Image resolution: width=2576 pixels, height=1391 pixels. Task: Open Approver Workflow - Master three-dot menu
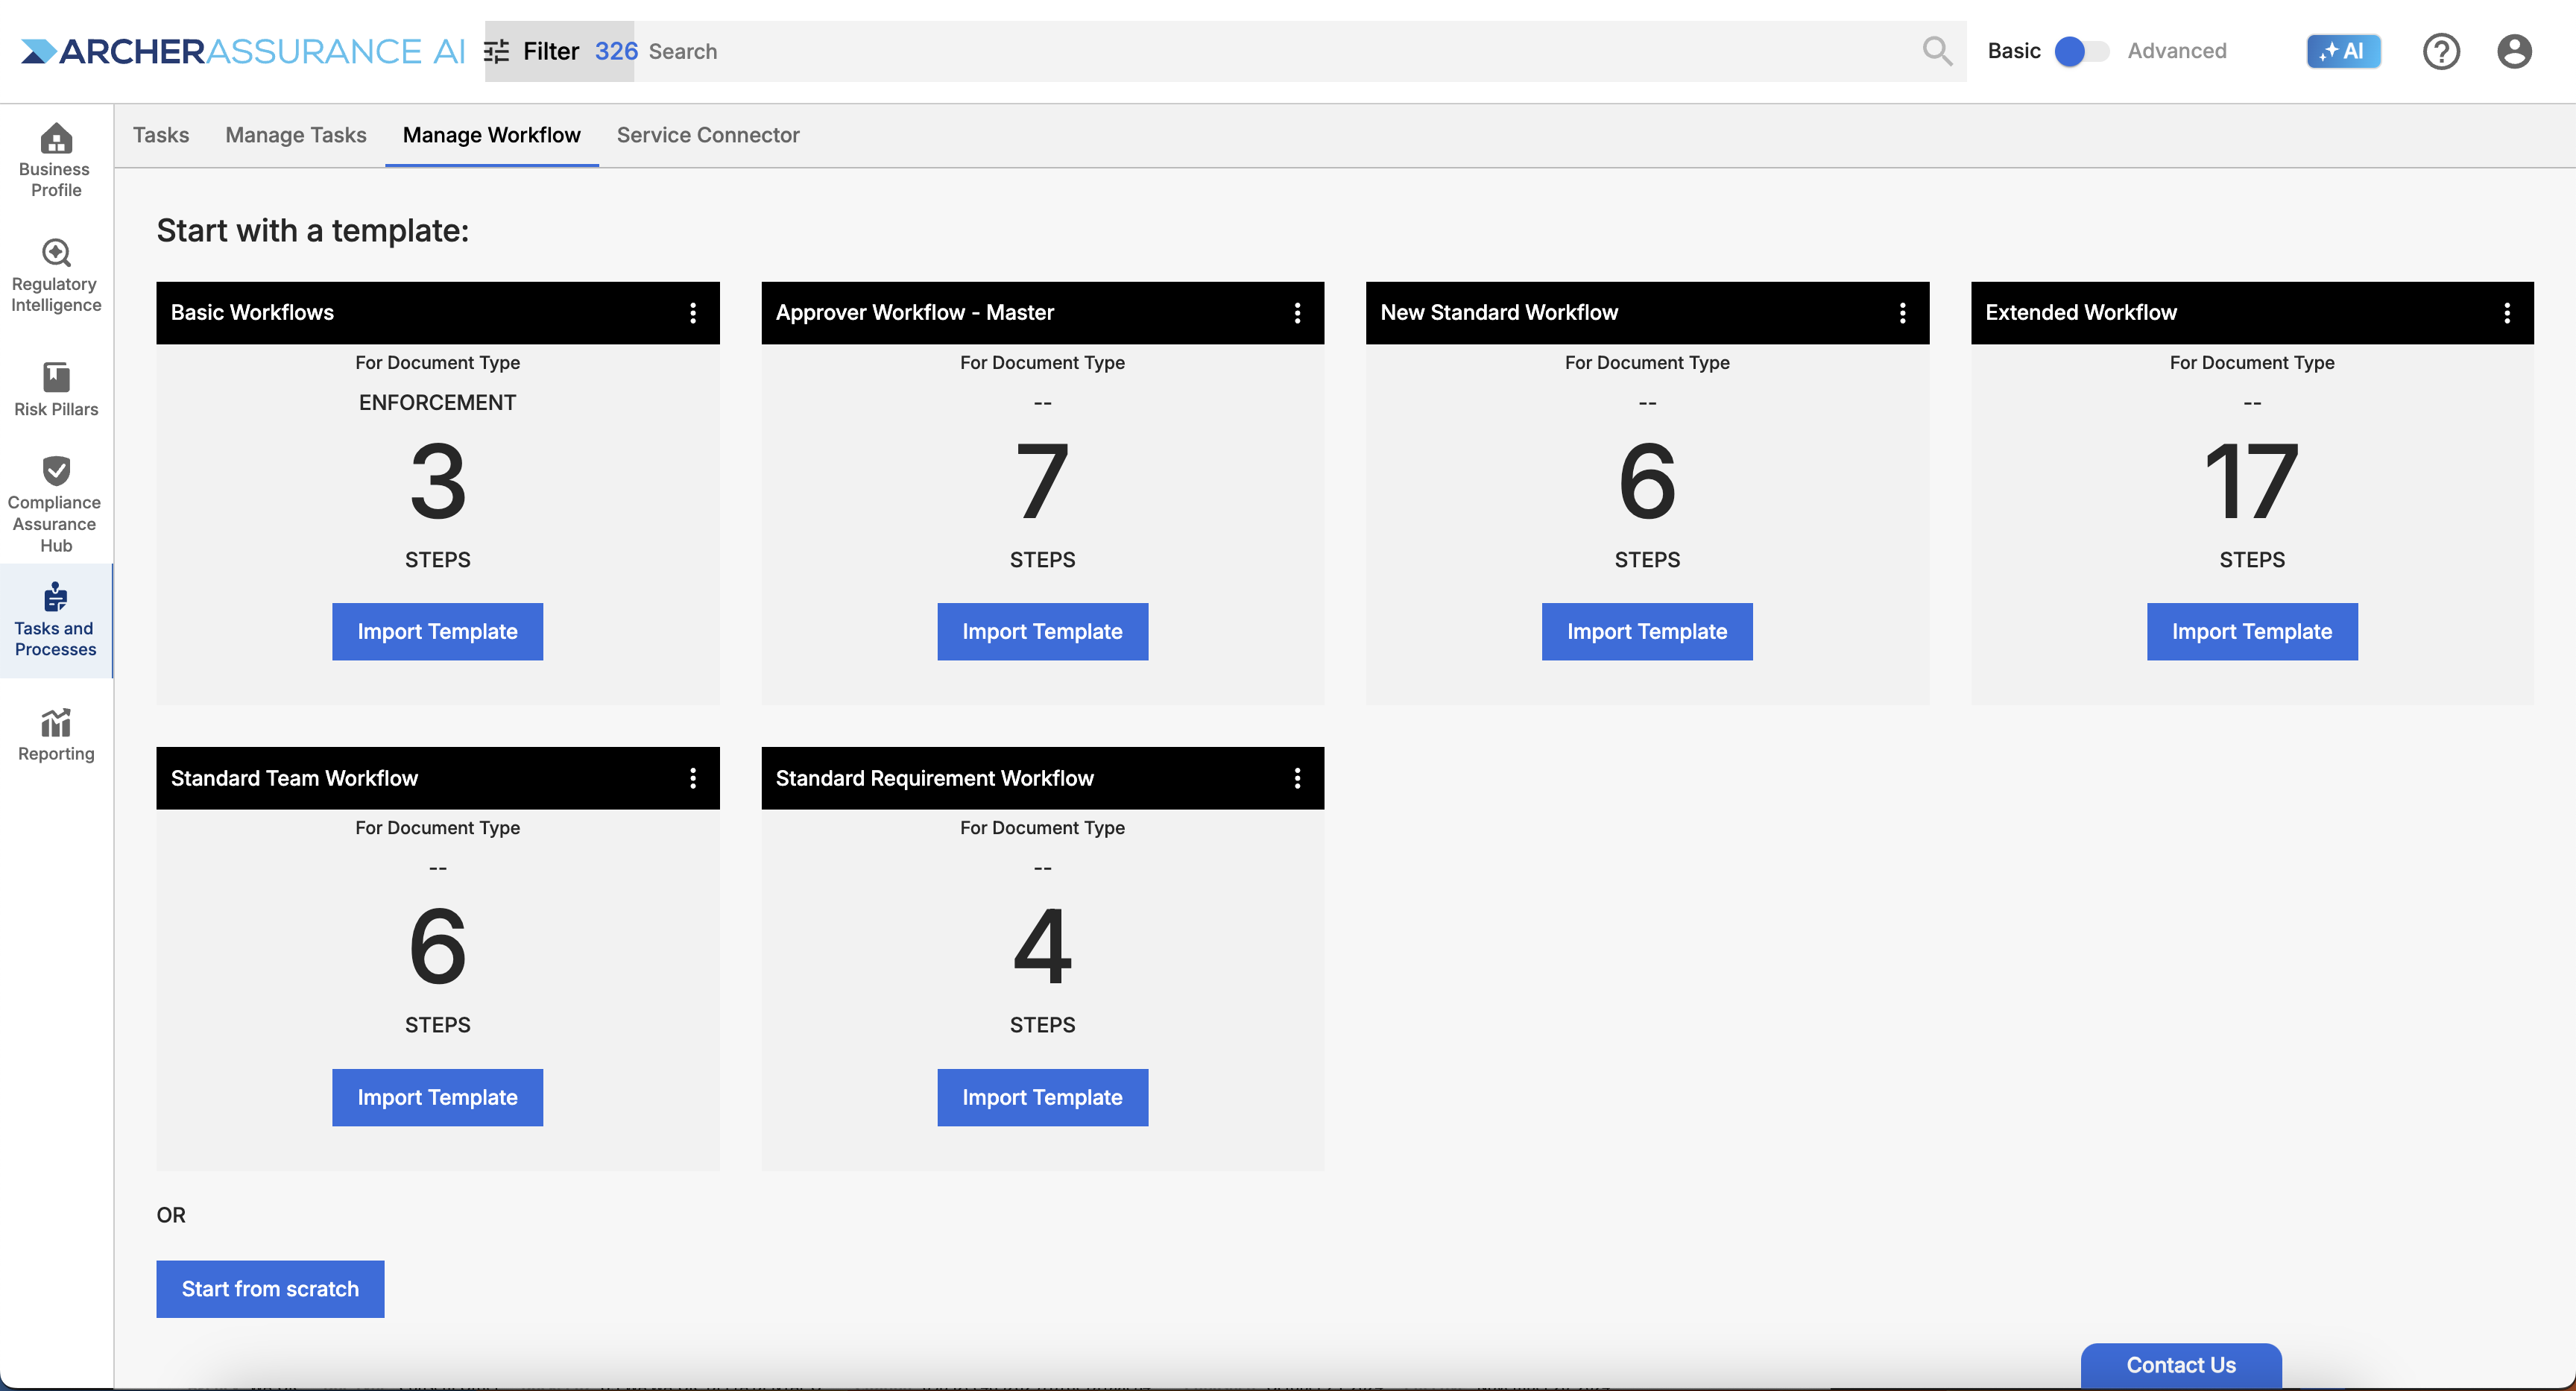pyautogui.click(x=1297, y=313)
